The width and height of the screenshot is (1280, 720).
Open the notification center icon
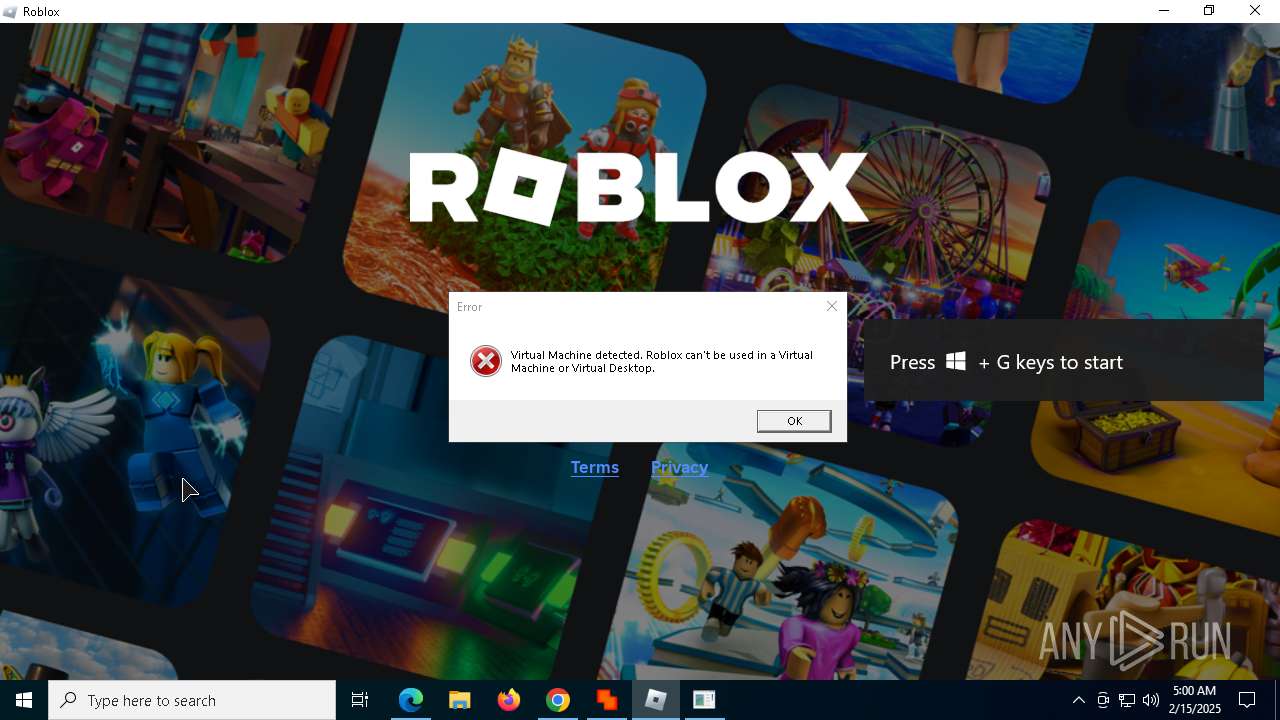(1248, 700)
